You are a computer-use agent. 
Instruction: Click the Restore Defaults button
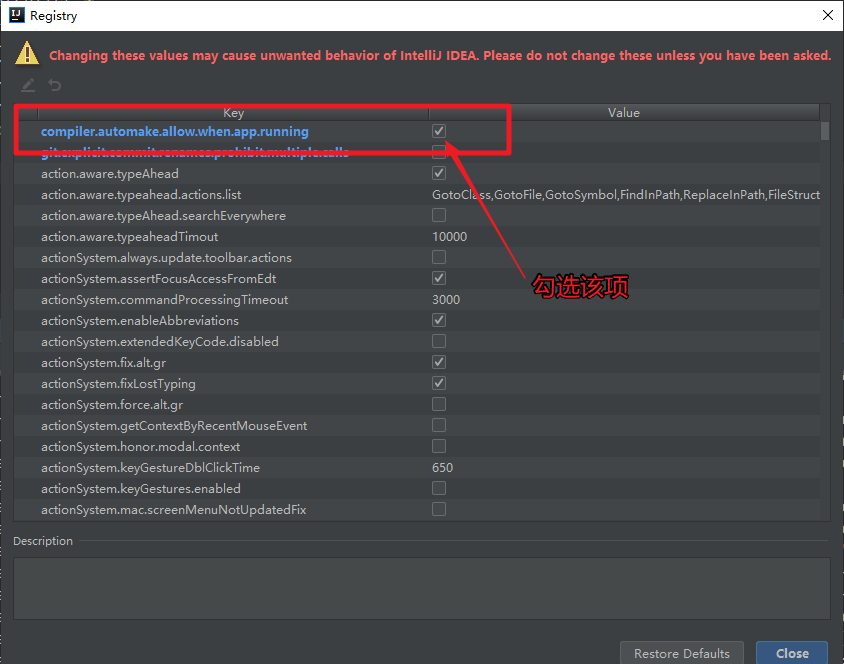pyautogui.click(x=681, y=653)
